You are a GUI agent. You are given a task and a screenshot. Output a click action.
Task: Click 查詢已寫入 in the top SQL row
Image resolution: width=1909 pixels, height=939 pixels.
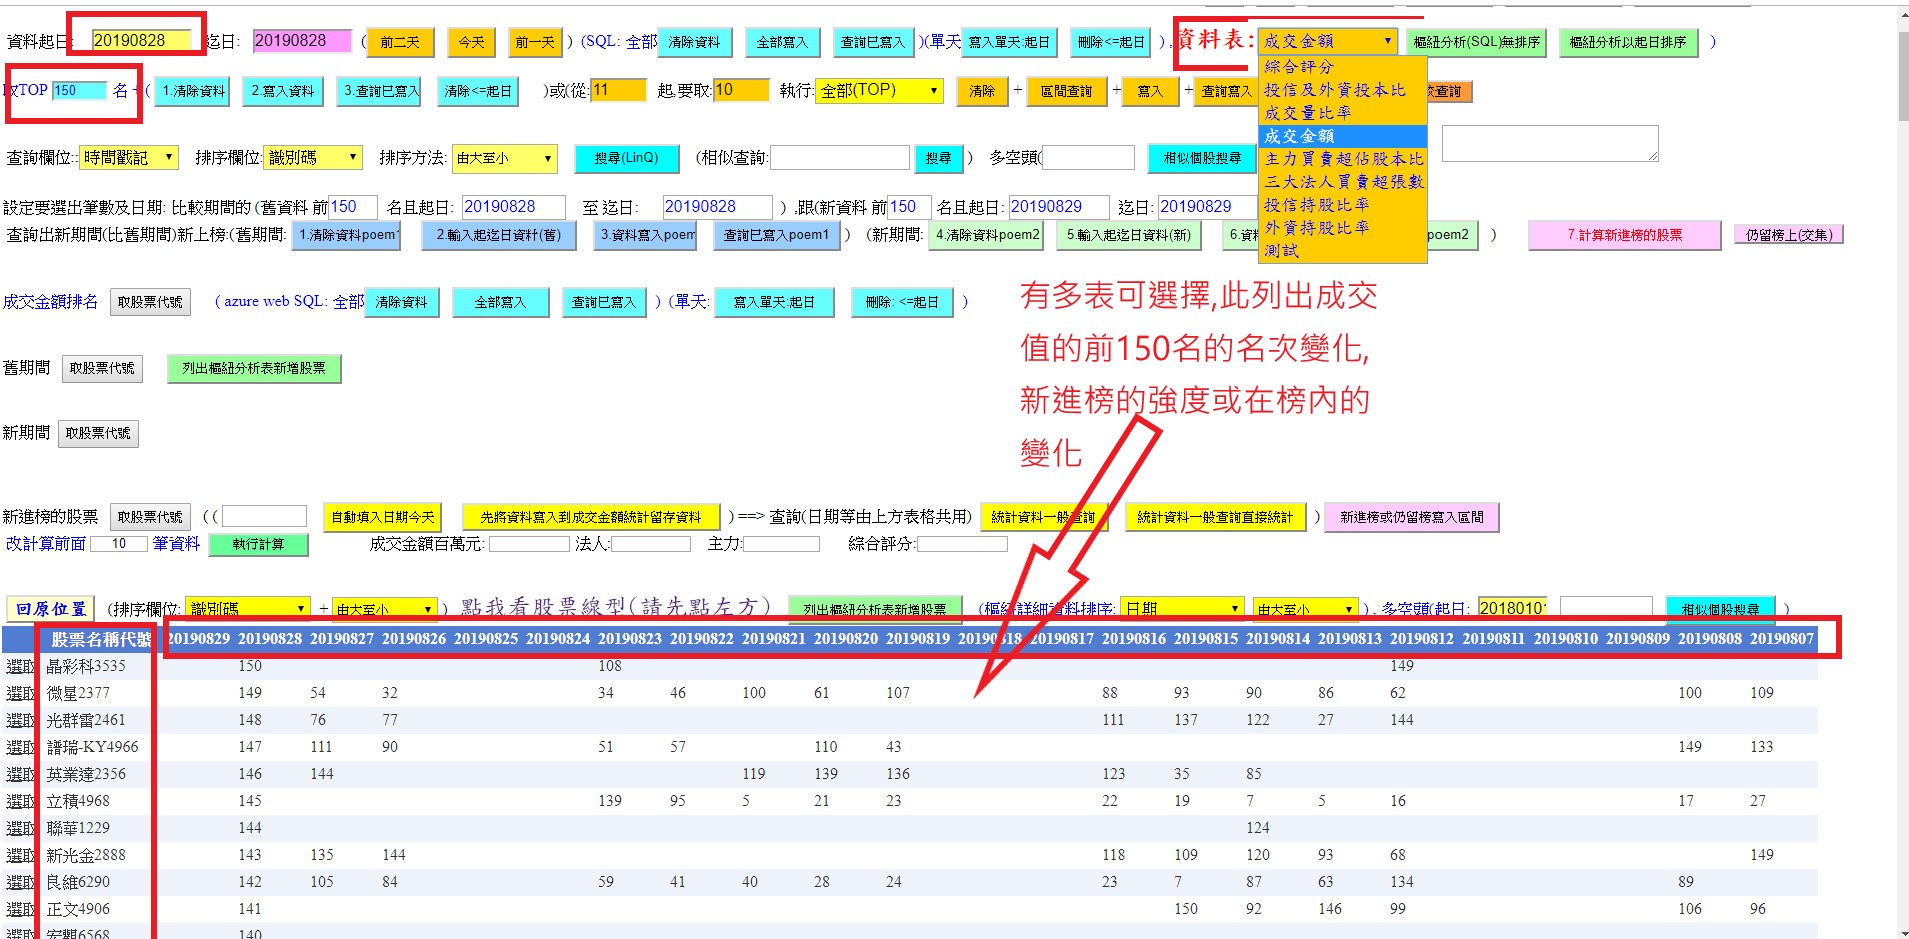tap(872, 42)
